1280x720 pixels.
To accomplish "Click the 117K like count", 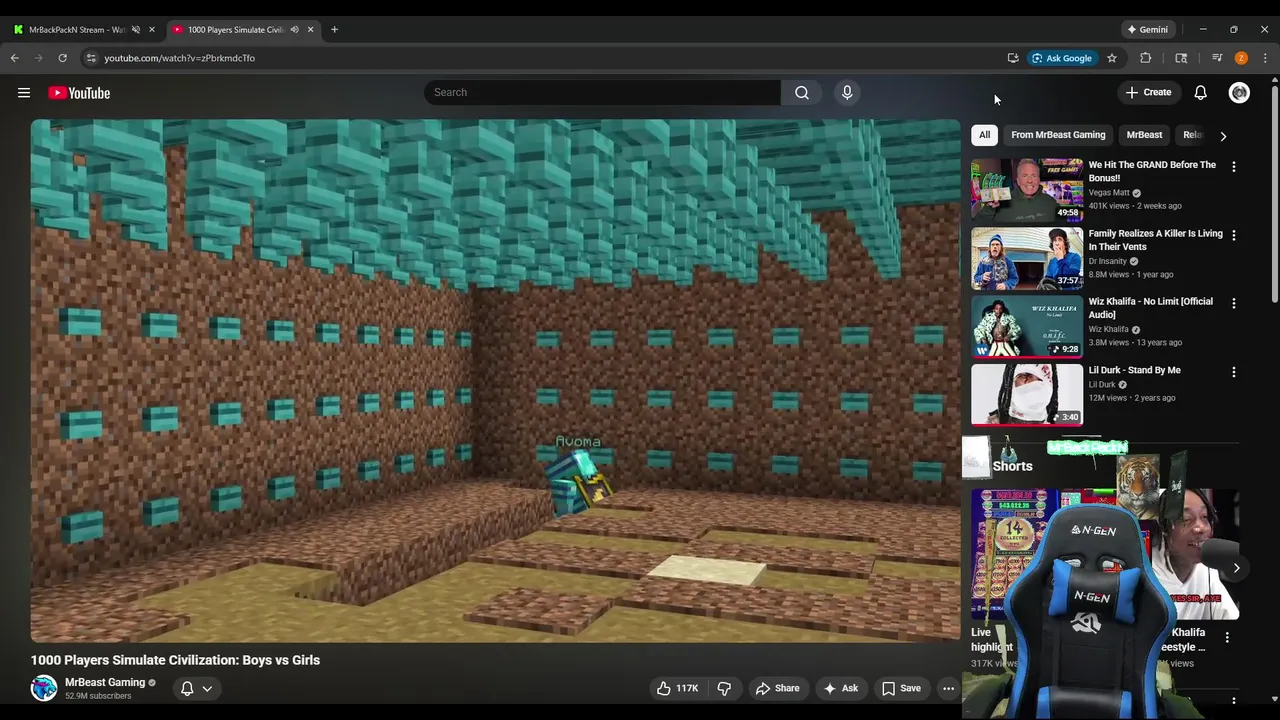I will (x=687, y=688).
